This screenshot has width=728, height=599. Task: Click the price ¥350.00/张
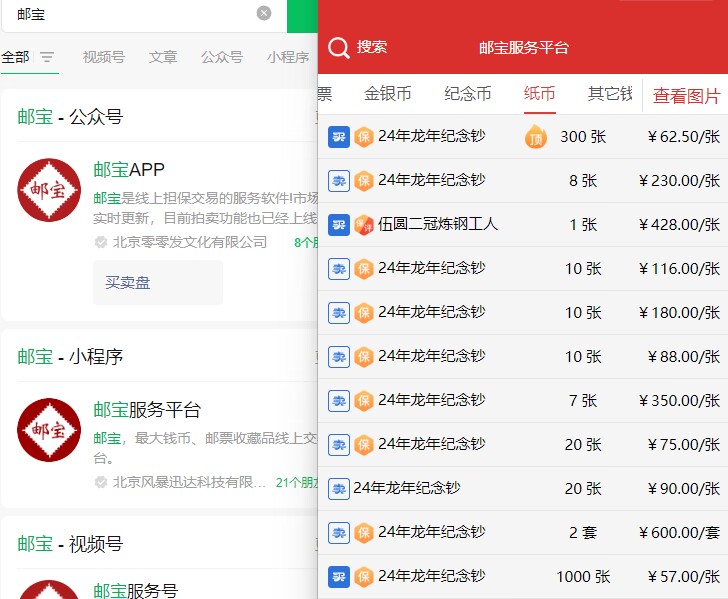(679, 401)
